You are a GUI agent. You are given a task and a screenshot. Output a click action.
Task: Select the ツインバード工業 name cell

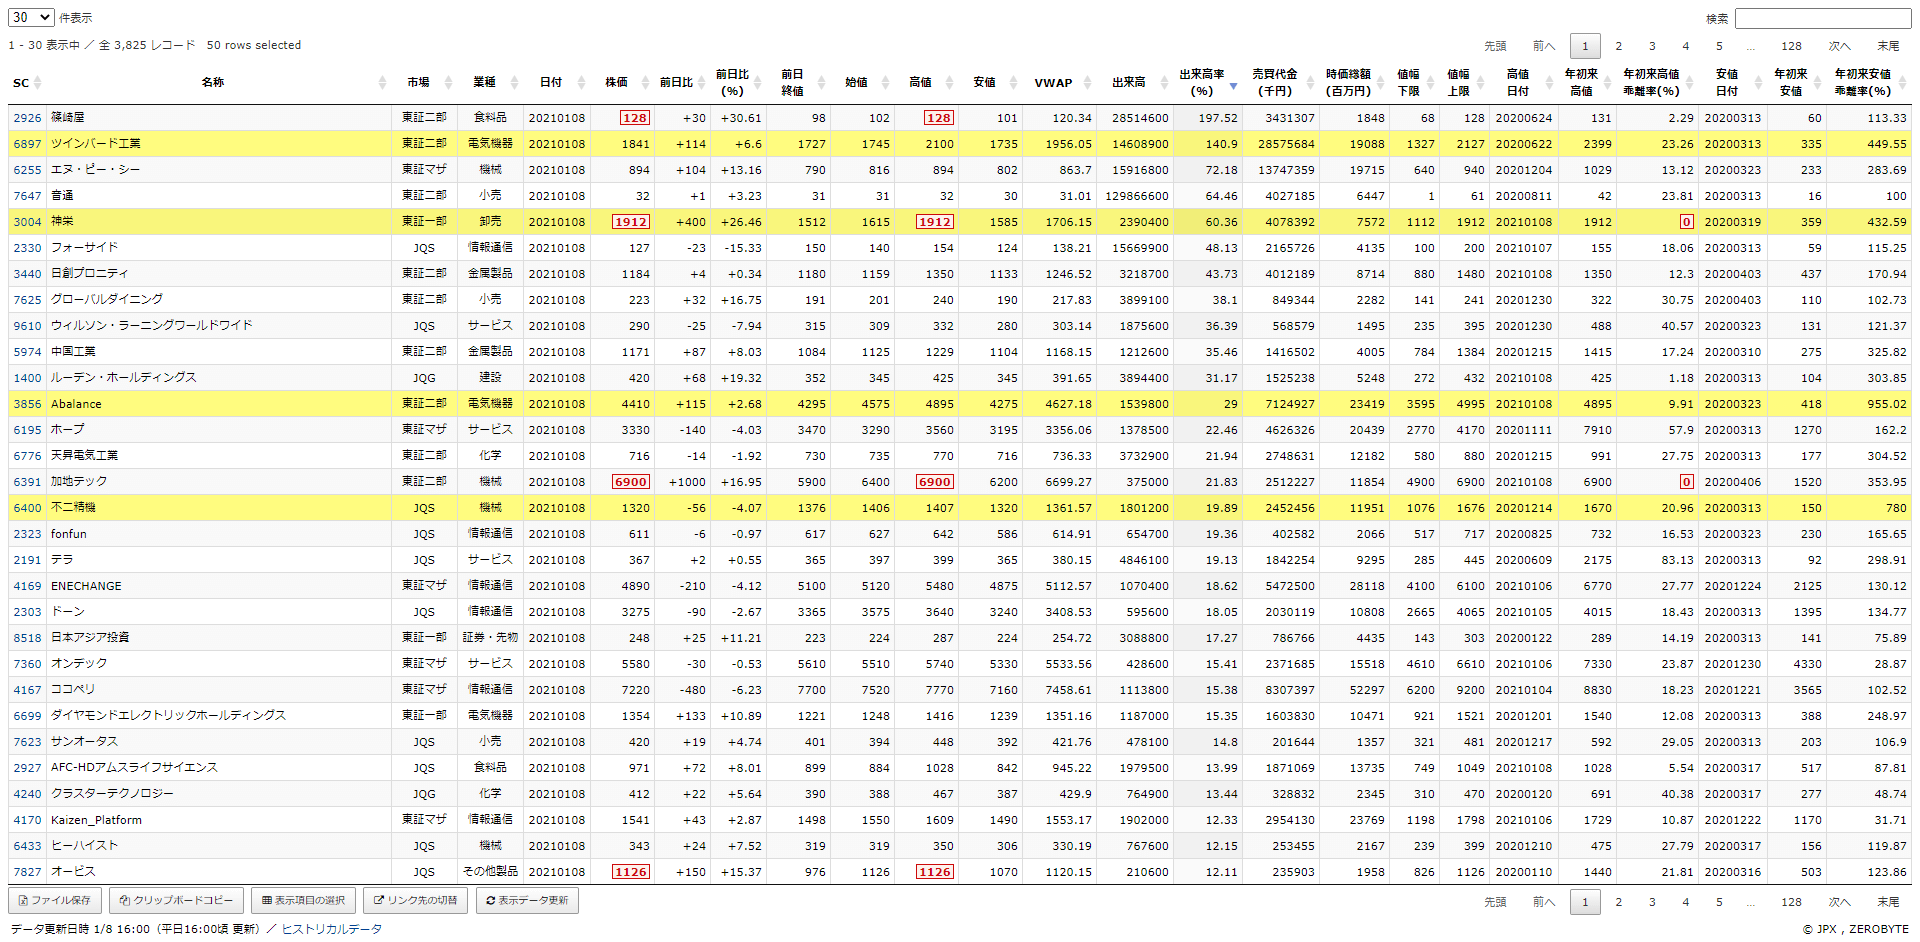coord(219,144)
